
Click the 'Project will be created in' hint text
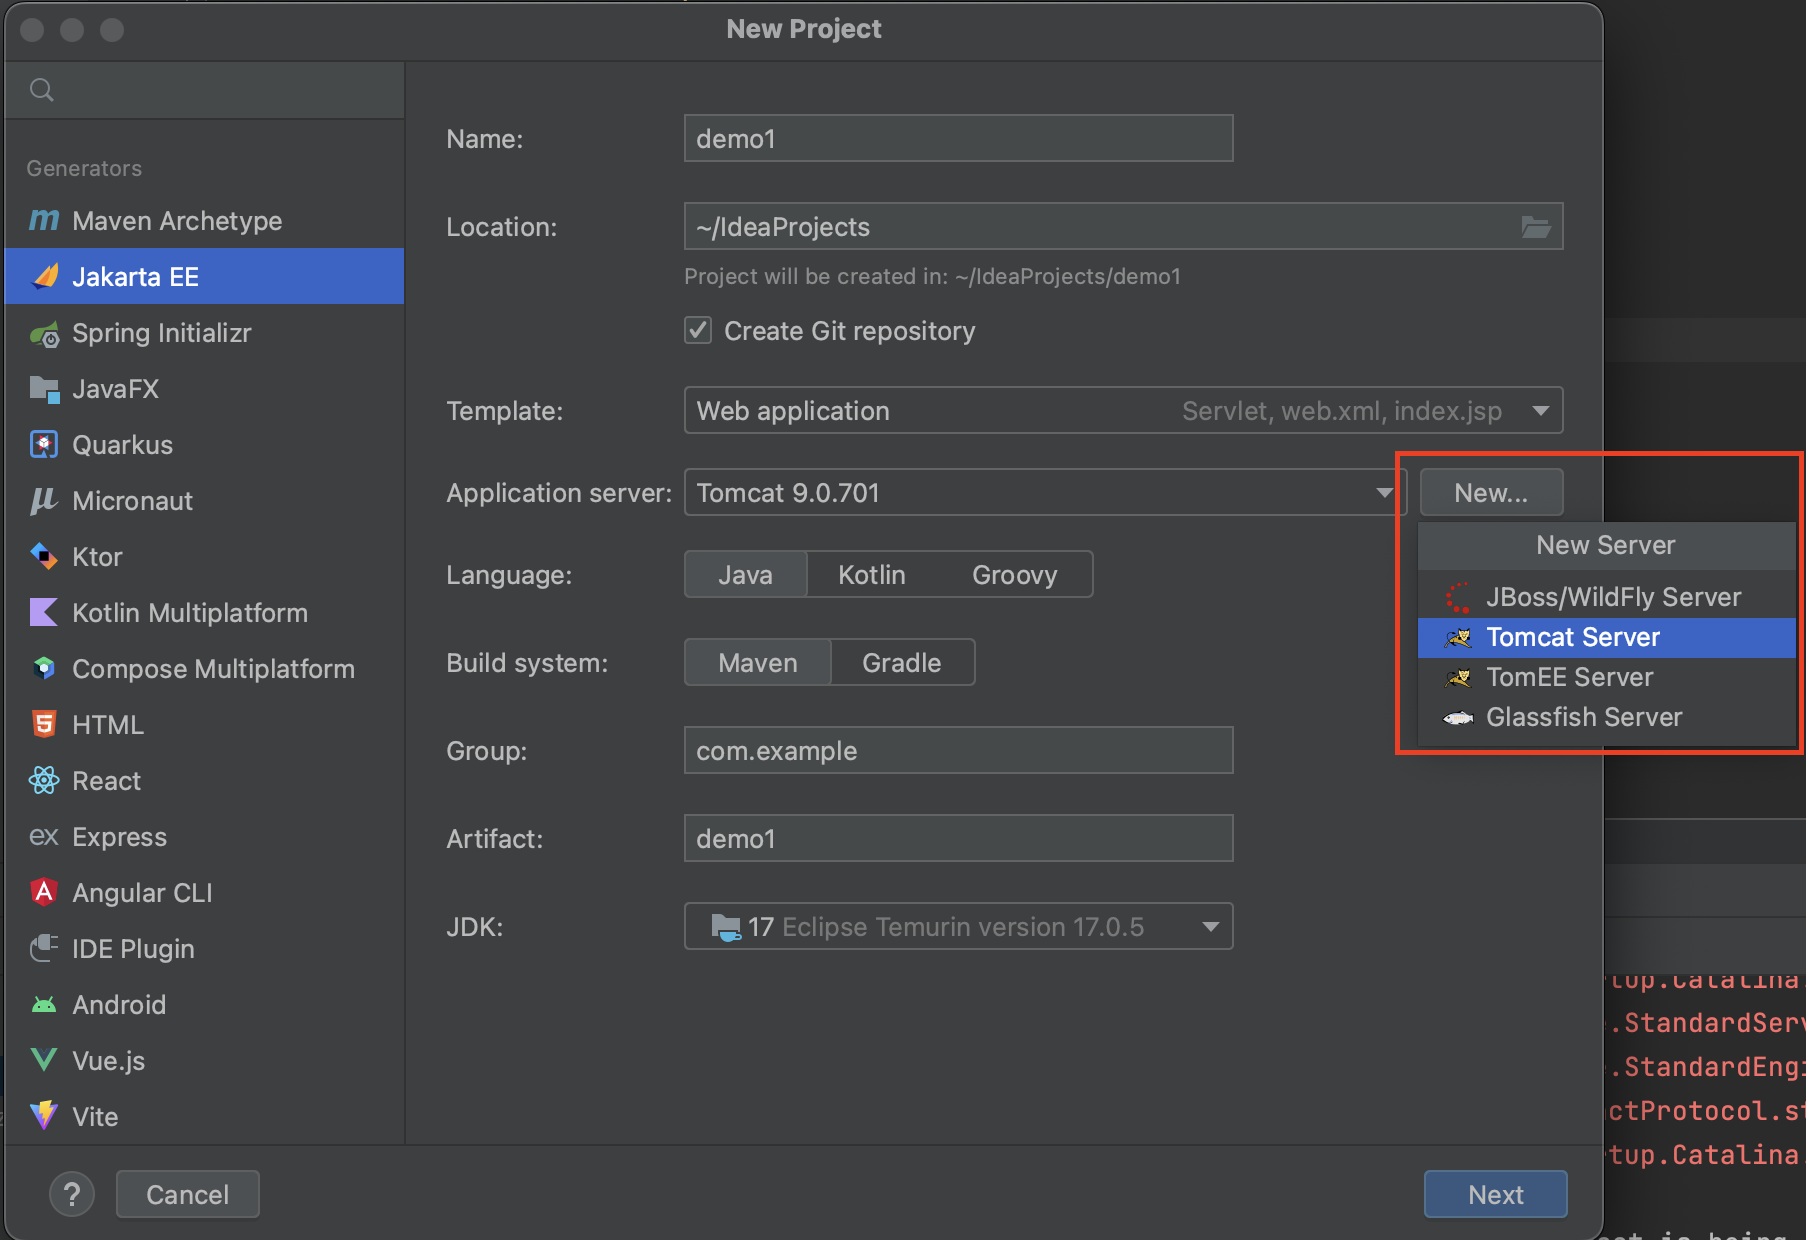pos(932,277)
